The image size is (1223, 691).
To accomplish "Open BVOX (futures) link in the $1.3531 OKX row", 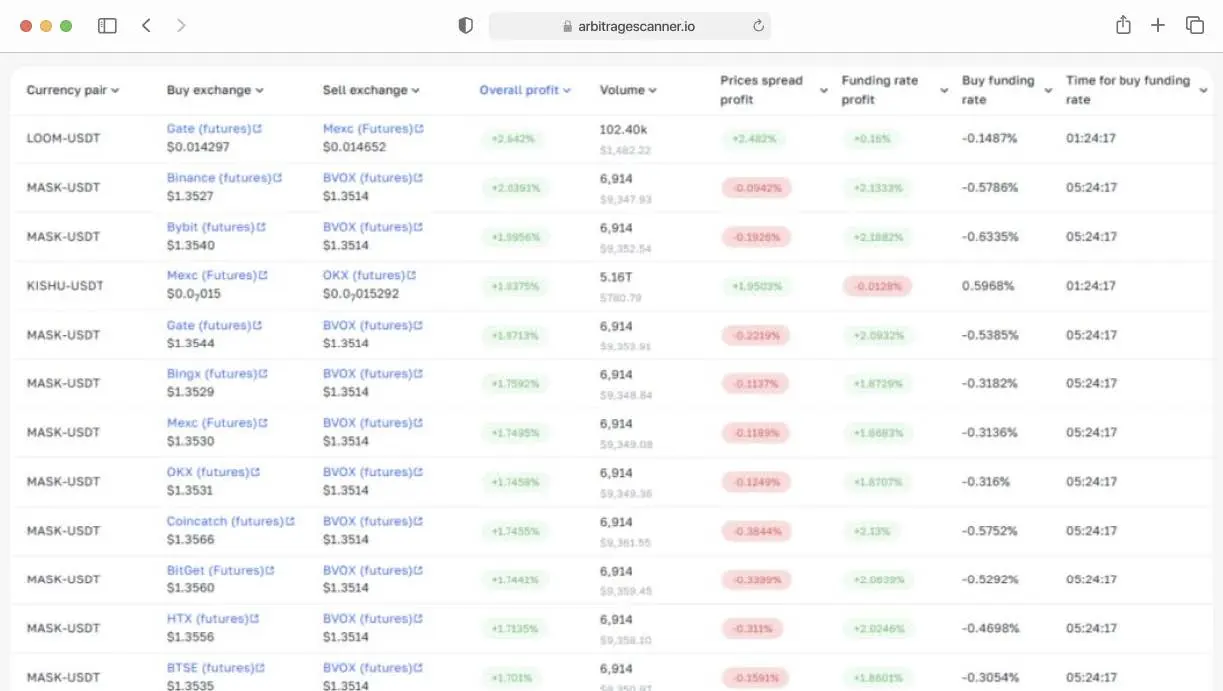I will click(x=367, y=472).
